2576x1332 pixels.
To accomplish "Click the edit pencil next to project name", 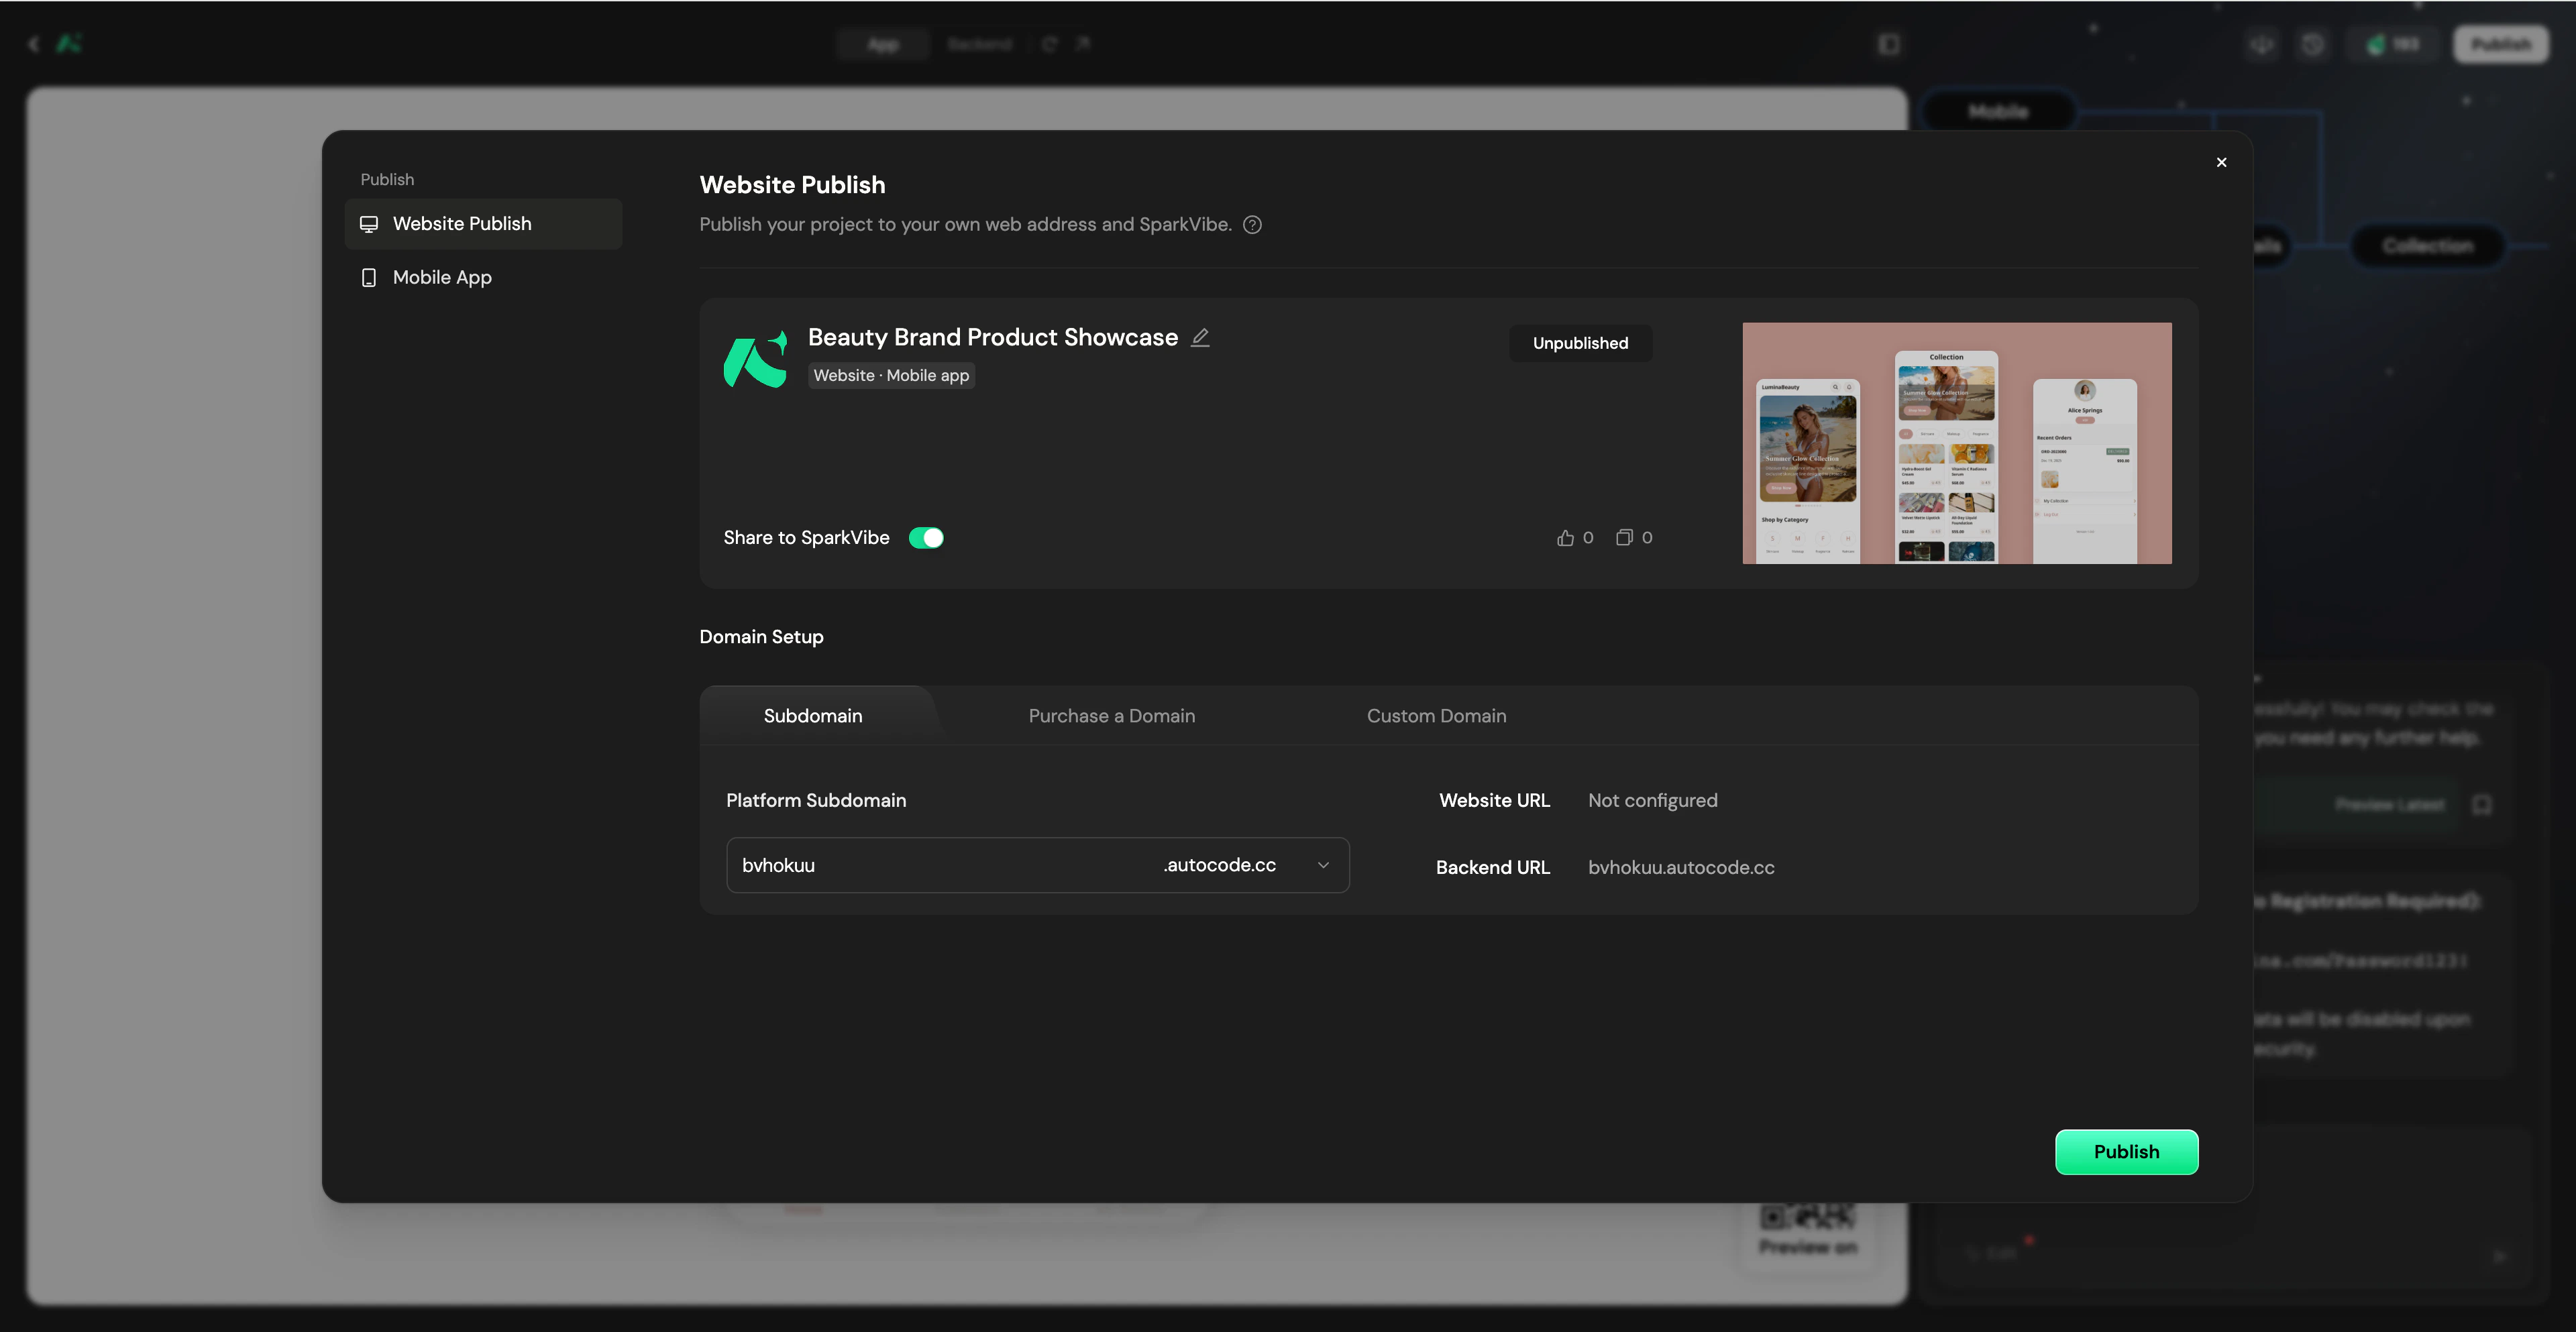I will tap(1200, 338).
